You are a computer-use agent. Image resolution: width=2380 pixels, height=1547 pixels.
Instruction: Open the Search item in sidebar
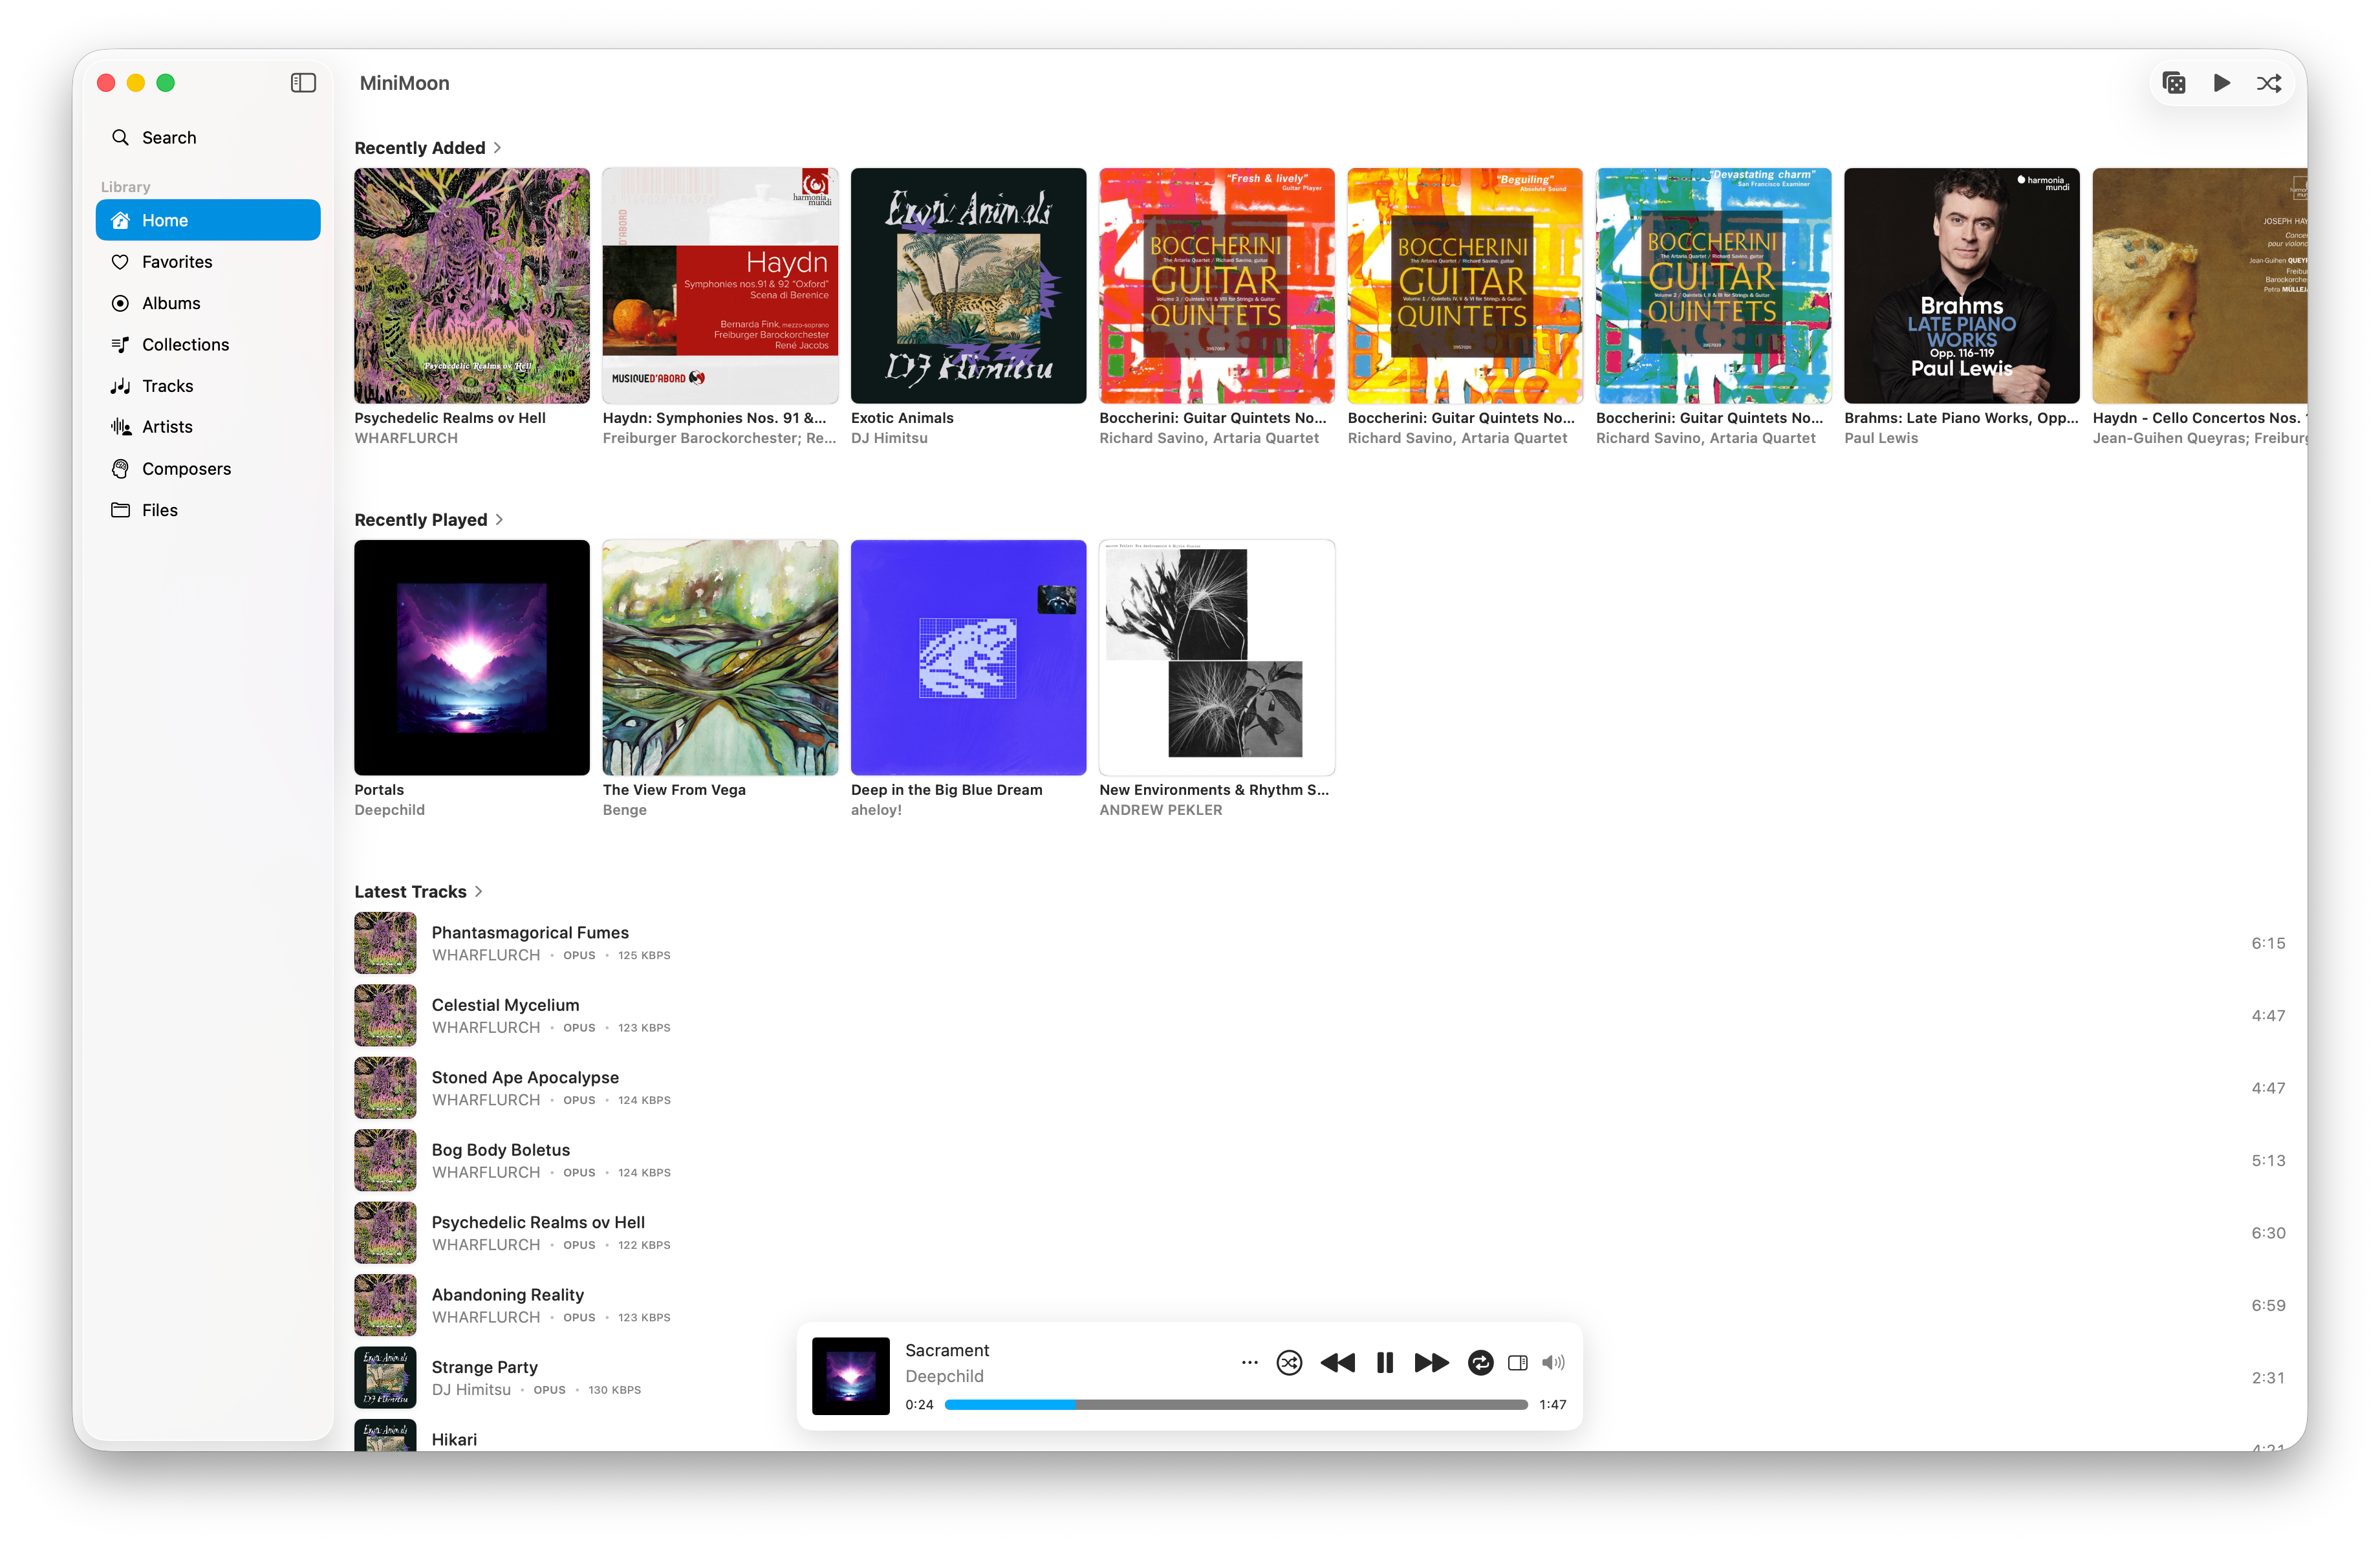click(x=169, y=137)
